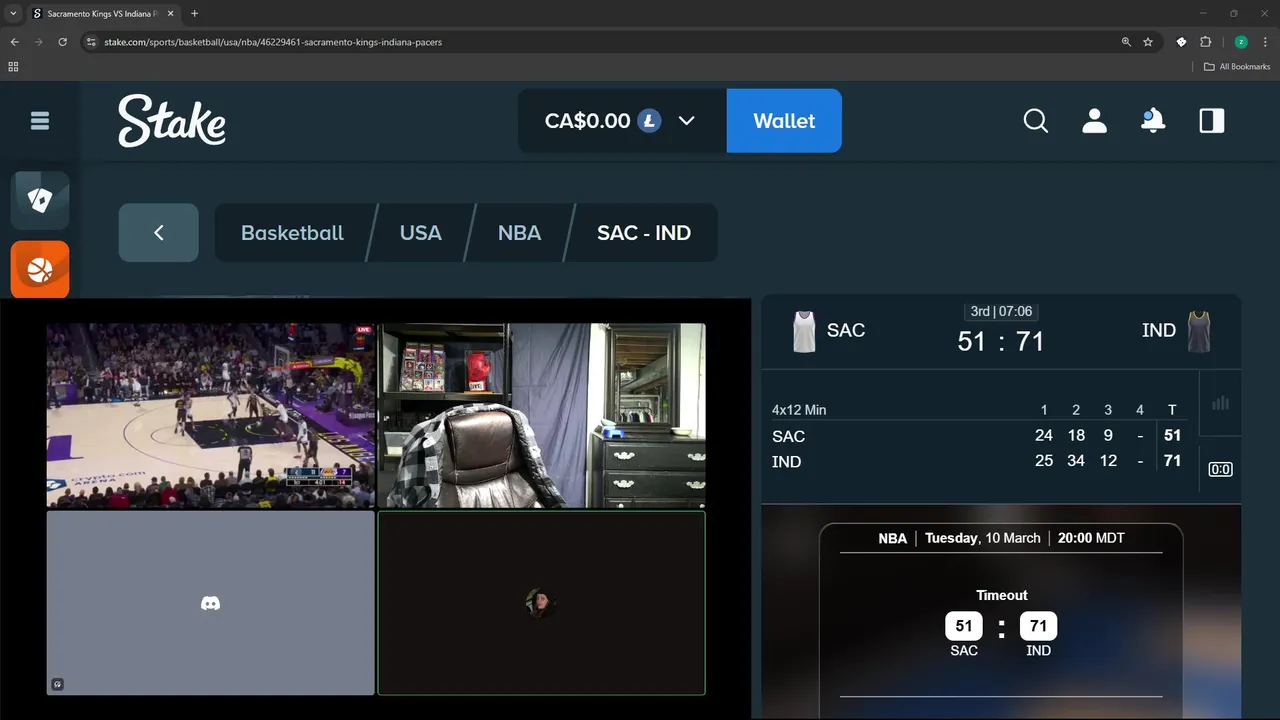Click the Timeout status text
This screenshot has height=720, width=1280.
pyautogui.click(x=1002, y=595)
